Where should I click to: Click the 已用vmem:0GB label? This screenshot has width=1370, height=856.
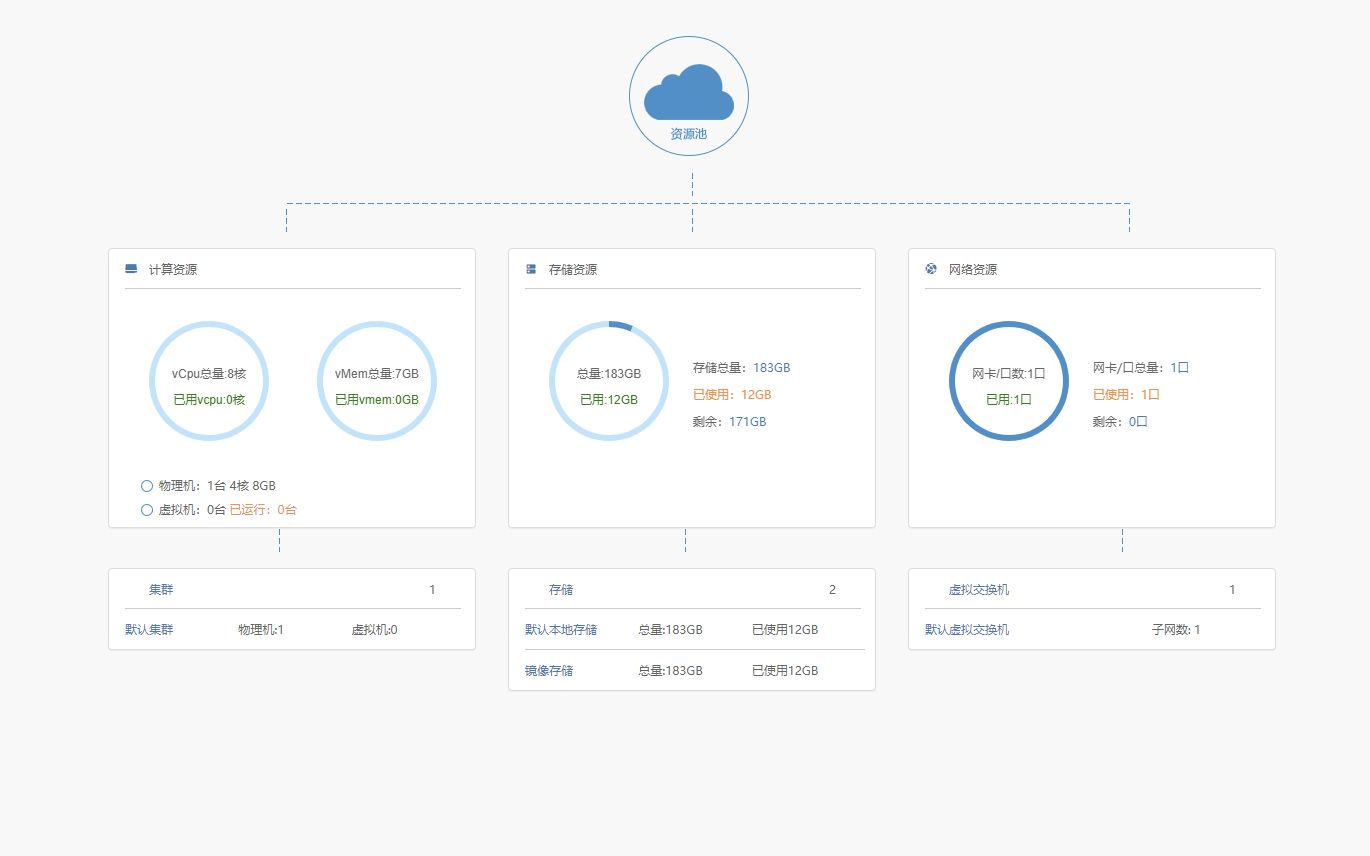pyautogui.click(x=377, y=399)
